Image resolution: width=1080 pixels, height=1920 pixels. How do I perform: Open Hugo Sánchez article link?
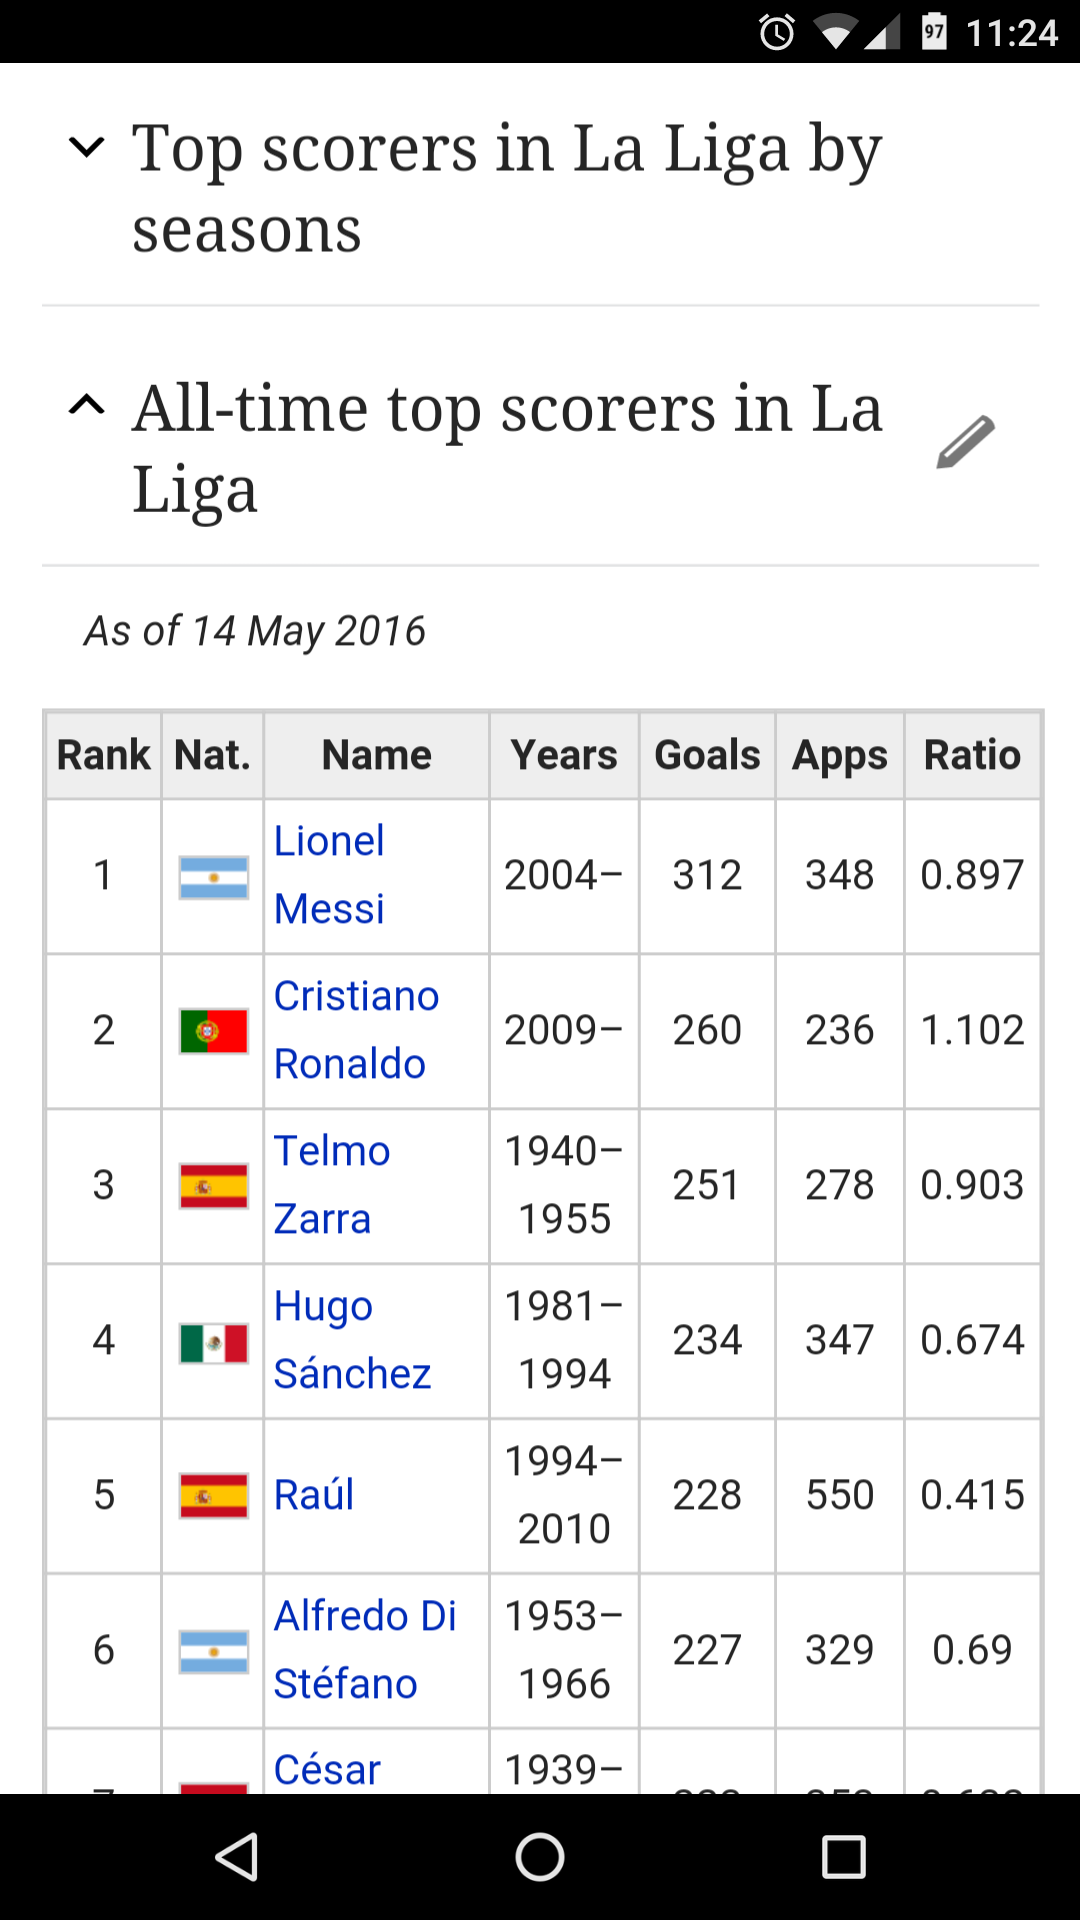pyautogui.click(x=352, y=1340)
